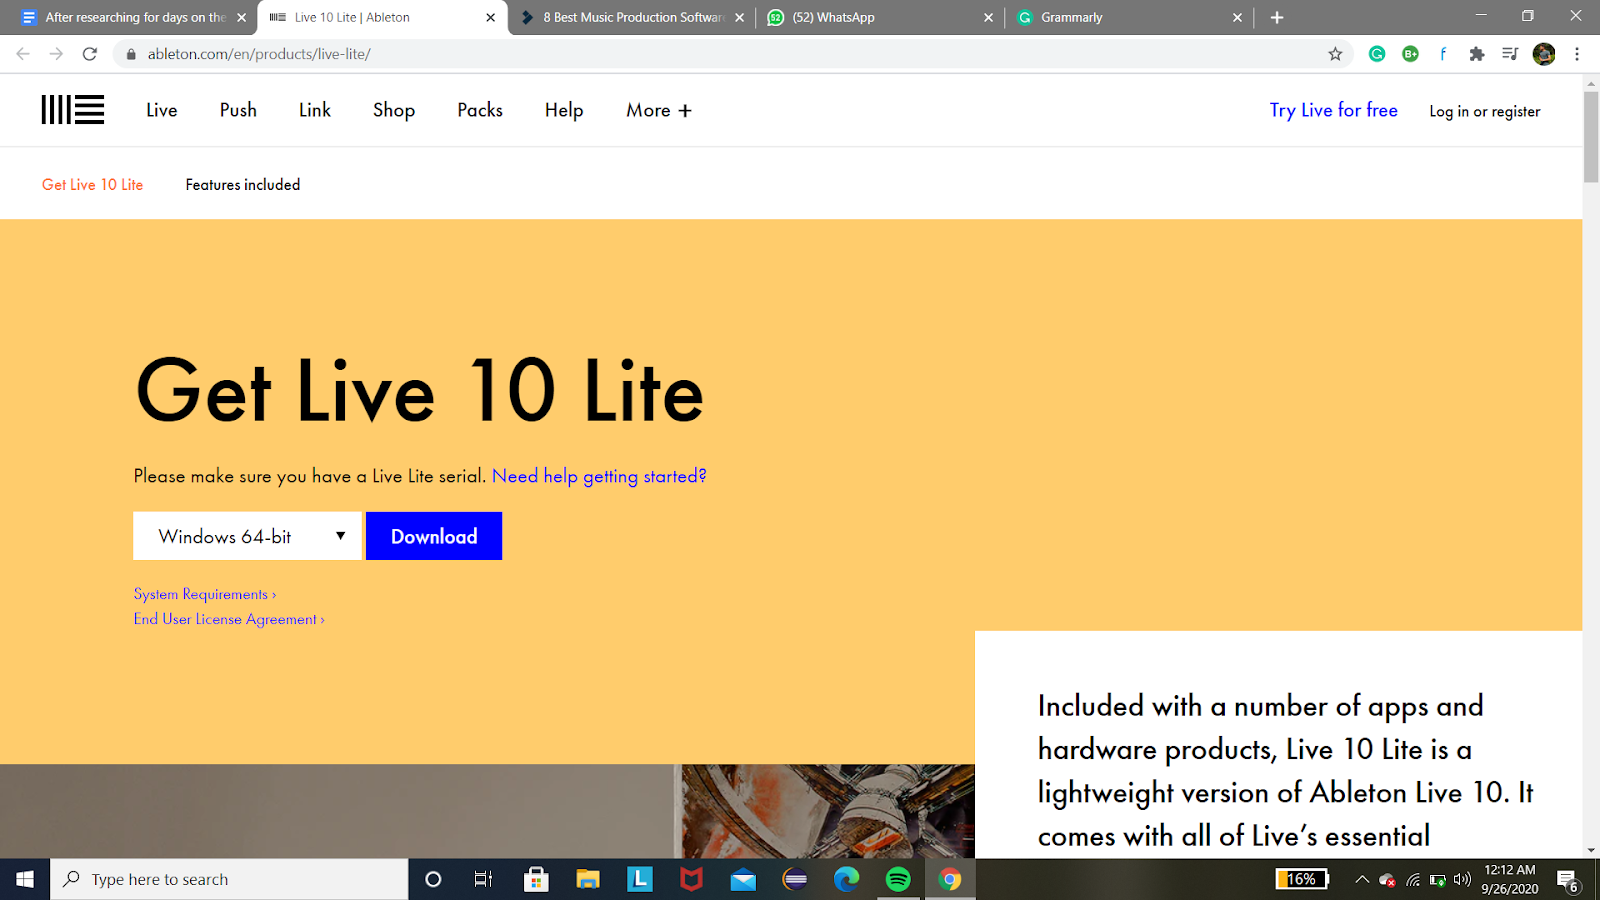Open the Push navigation item
The height and width of the screenshot is (900, 1600).
[238, 110]
